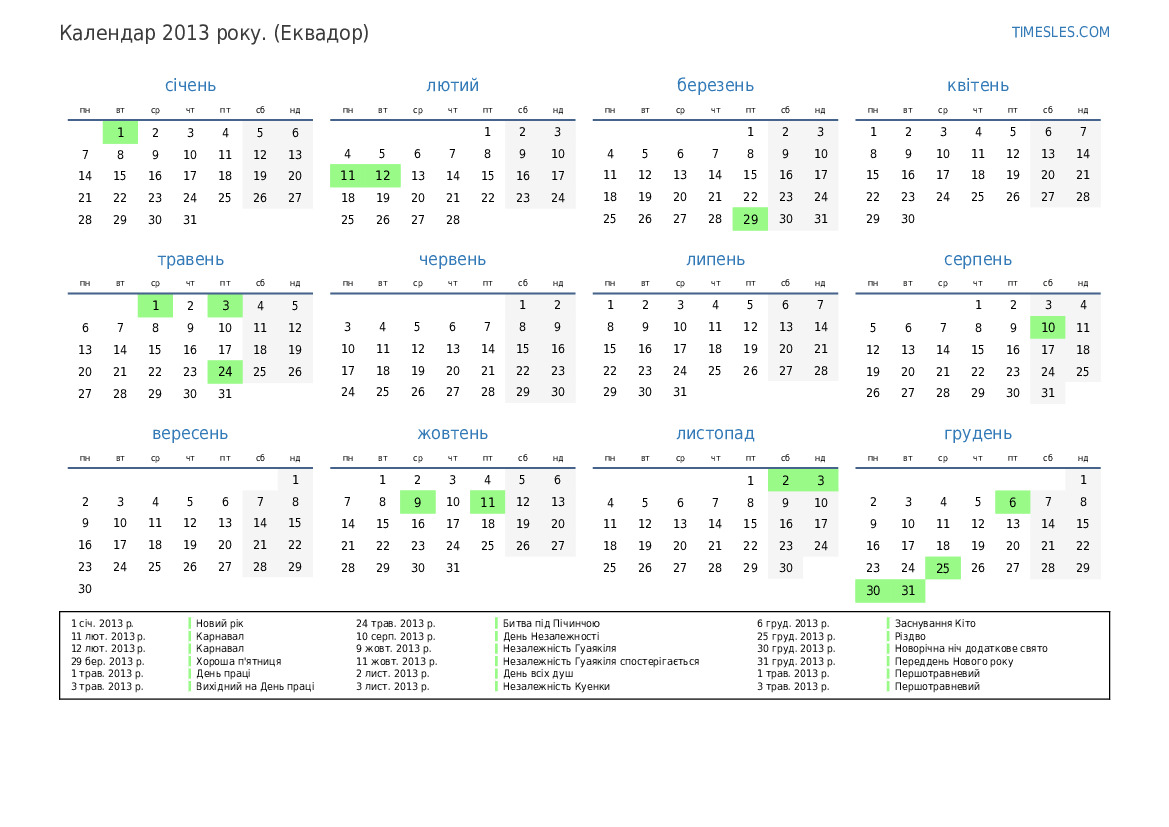Click the Новий рік legend entry
This screenshot has width=1169, height=827.
click(x=219, y=623)
